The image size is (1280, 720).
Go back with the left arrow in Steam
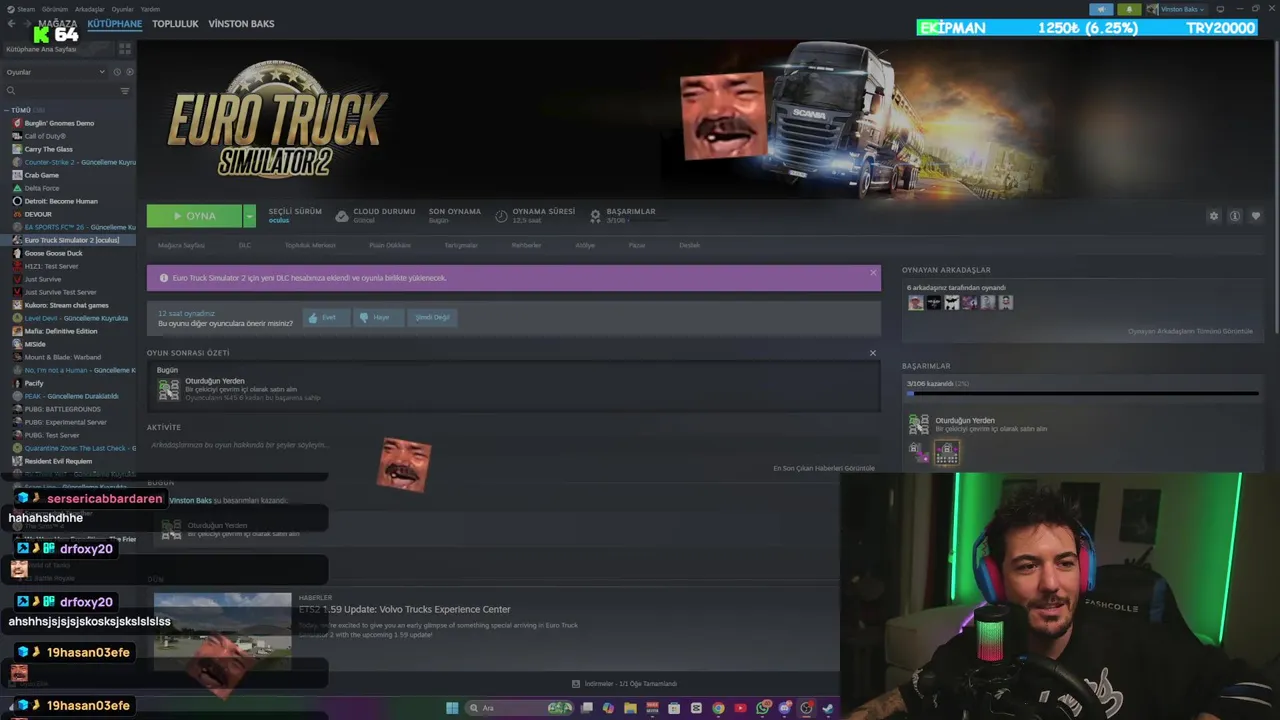tap(11, 24)
